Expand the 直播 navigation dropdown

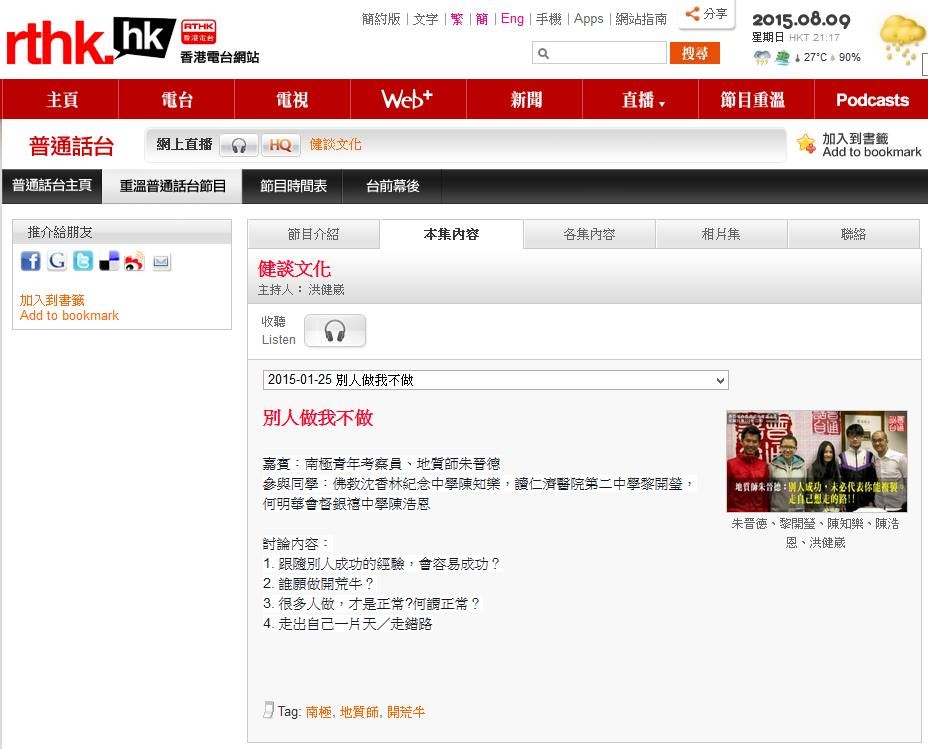pos(643,100)
